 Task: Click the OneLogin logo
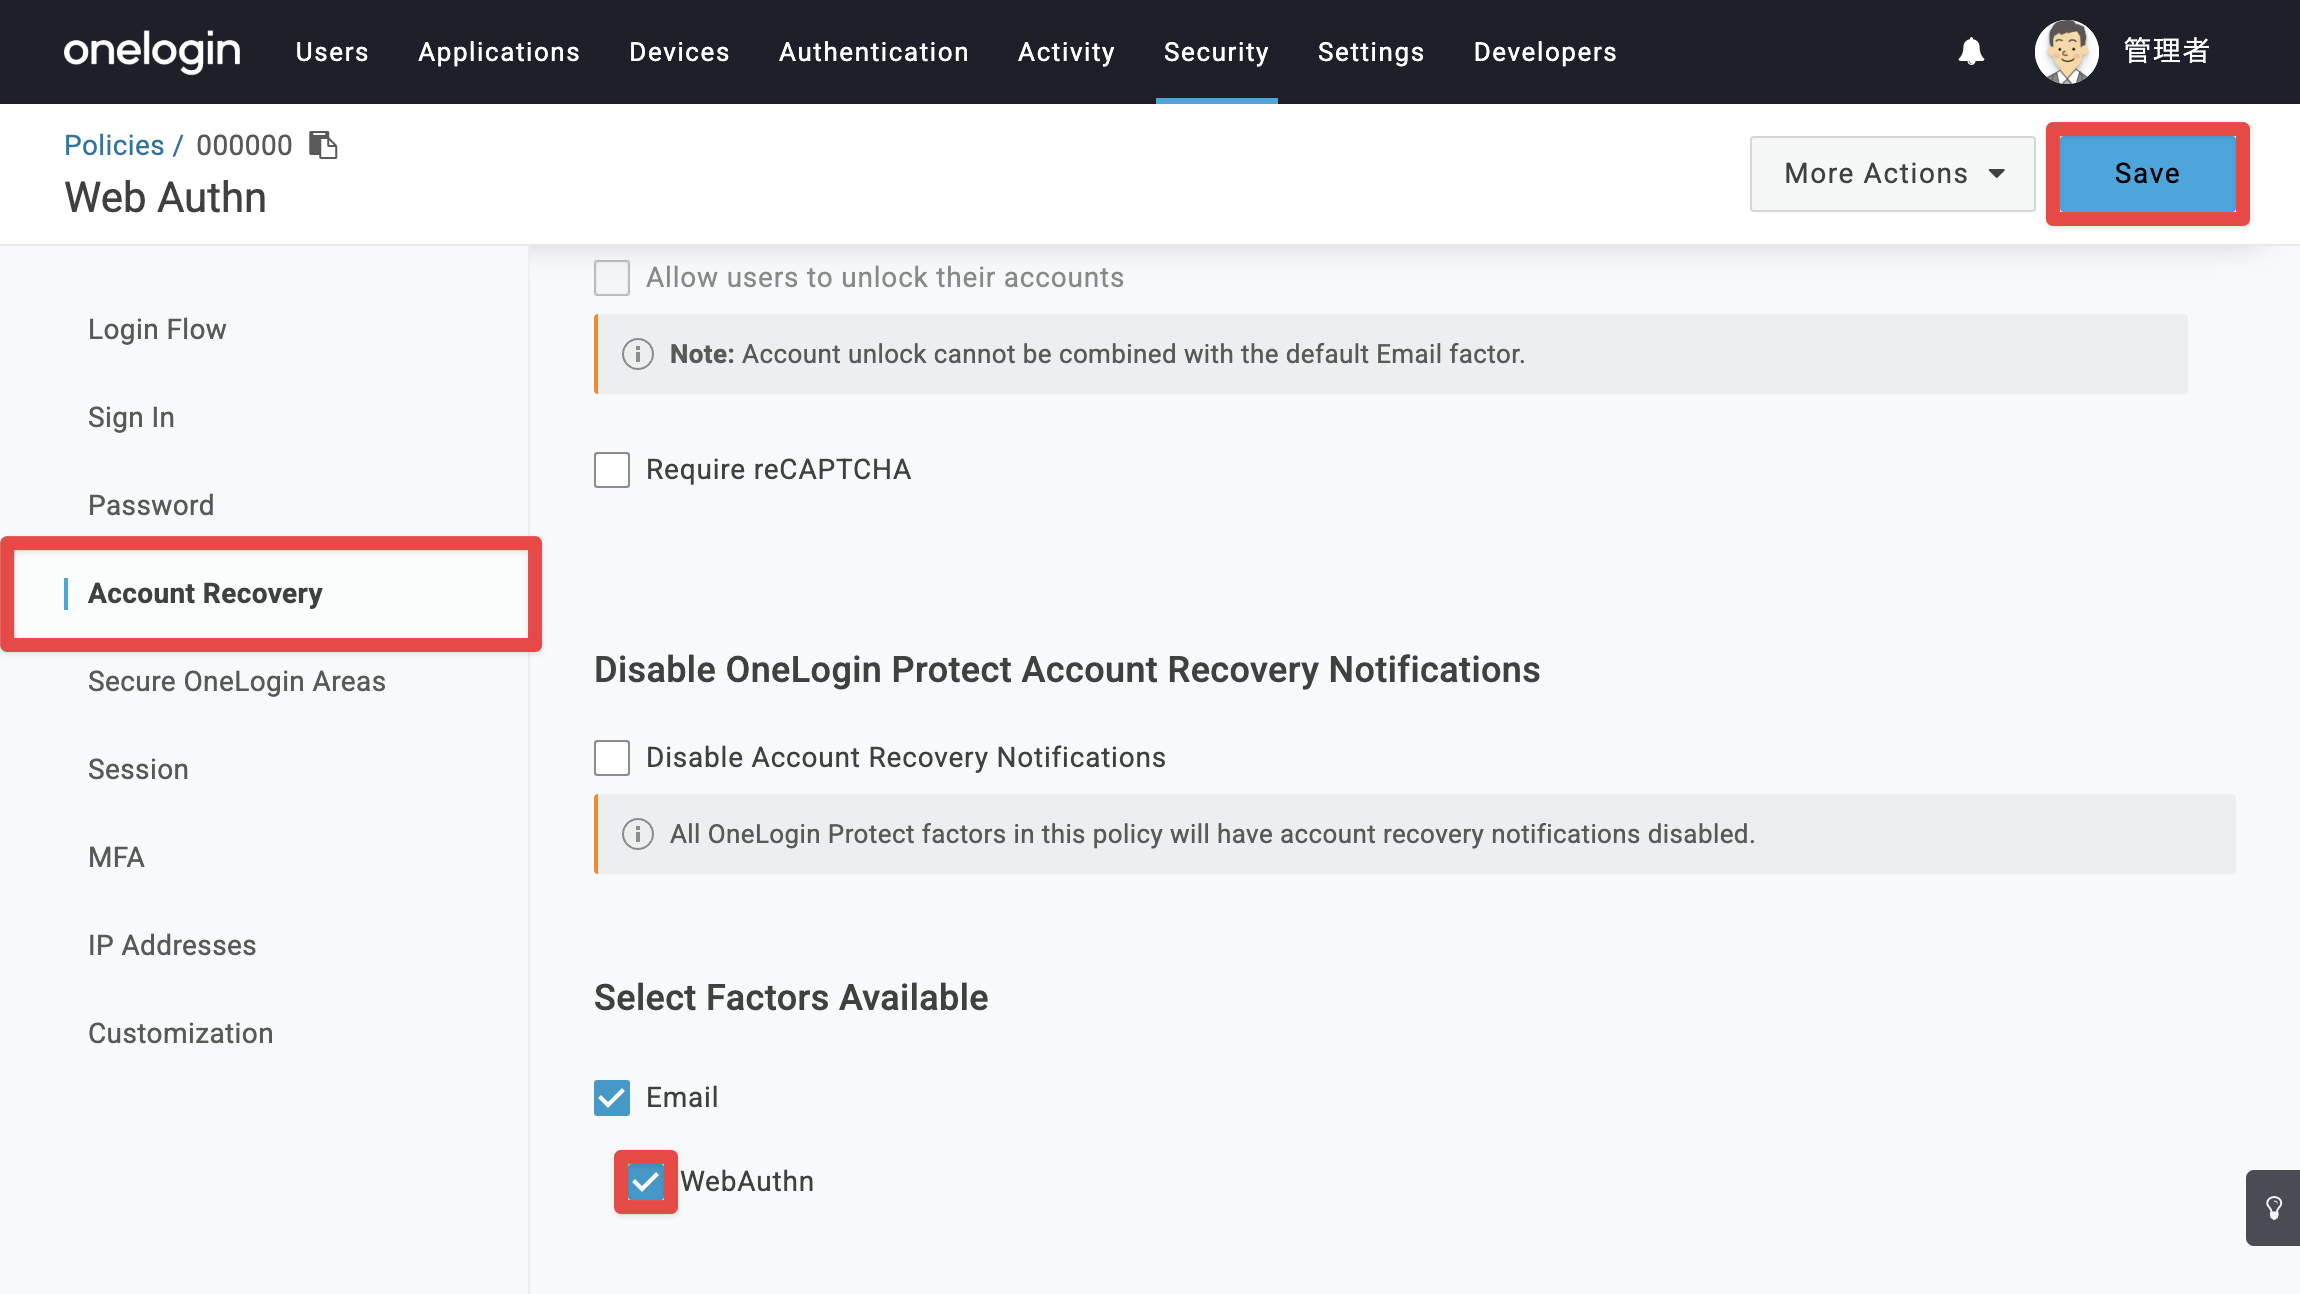152,51
